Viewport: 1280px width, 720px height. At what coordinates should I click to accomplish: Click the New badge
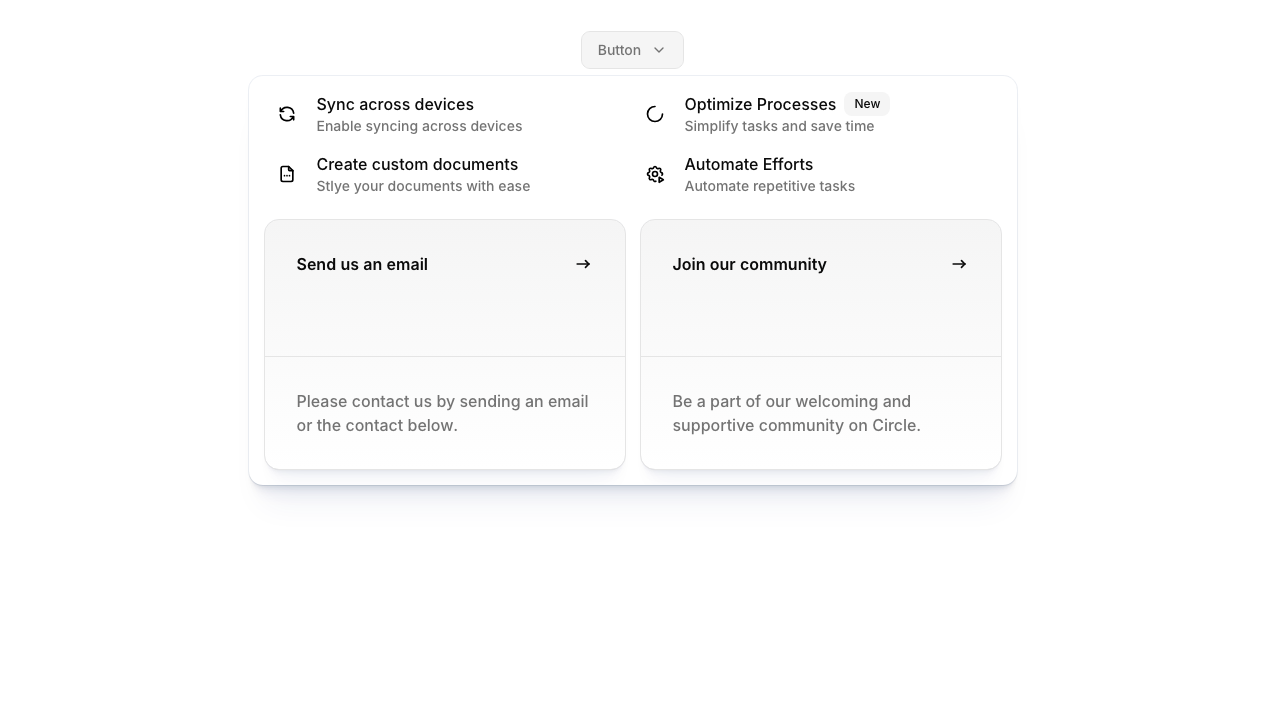pyautogui.click(x=867, y=104)
